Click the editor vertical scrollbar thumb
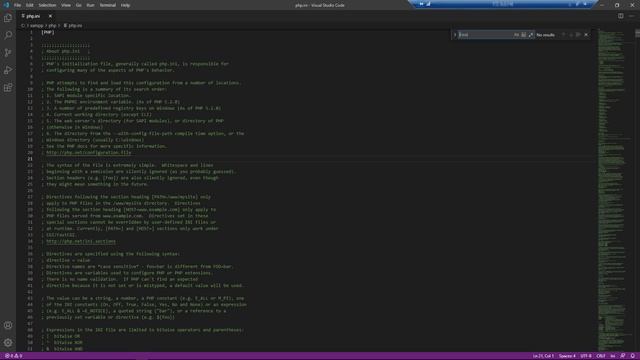Viewport: 640px width, 360px height. [x=637, y=33]
